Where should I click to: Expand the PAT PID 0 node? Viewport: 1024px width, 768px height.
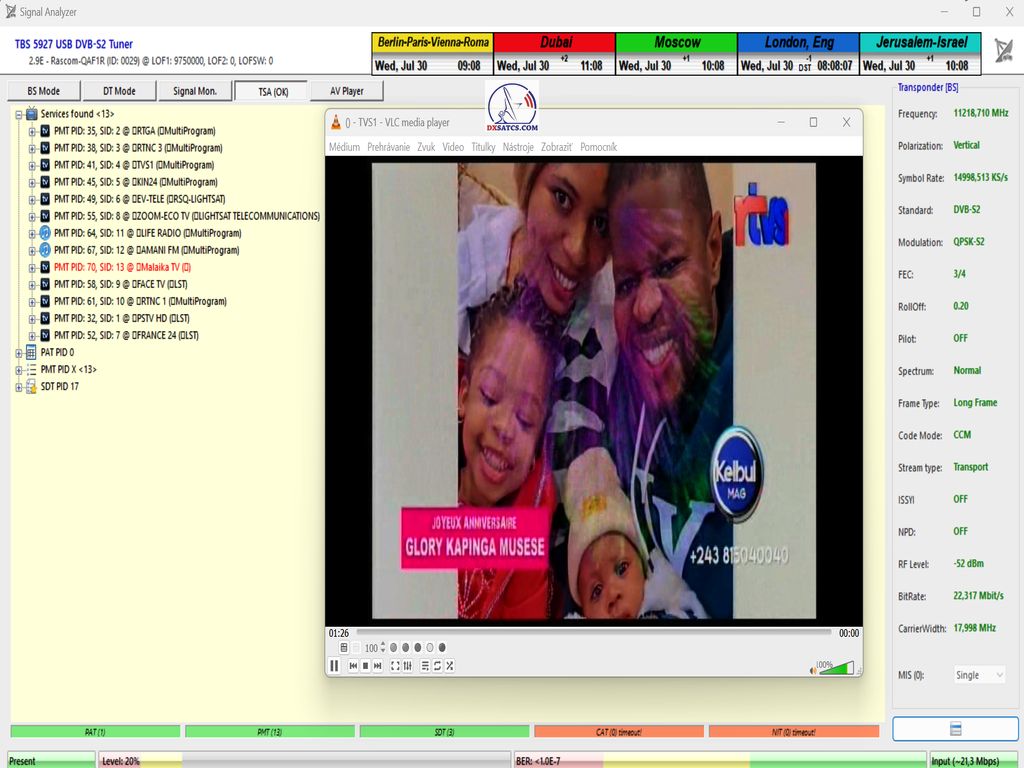click(x=18, y=353)
